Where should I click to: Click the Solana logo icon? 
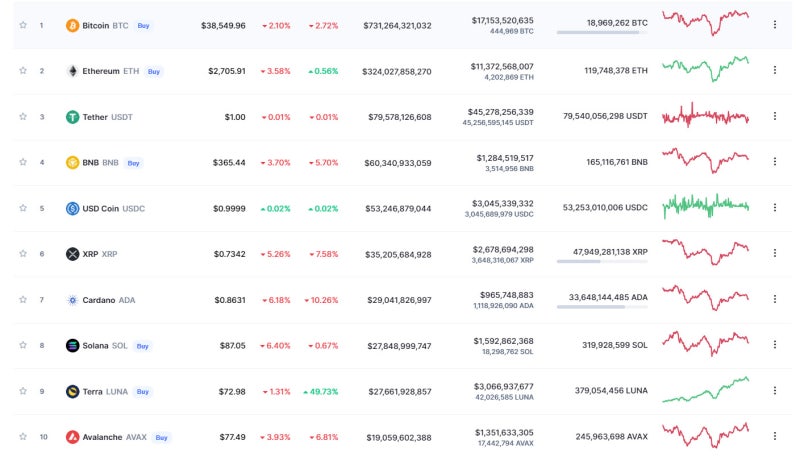pos(72,345)
